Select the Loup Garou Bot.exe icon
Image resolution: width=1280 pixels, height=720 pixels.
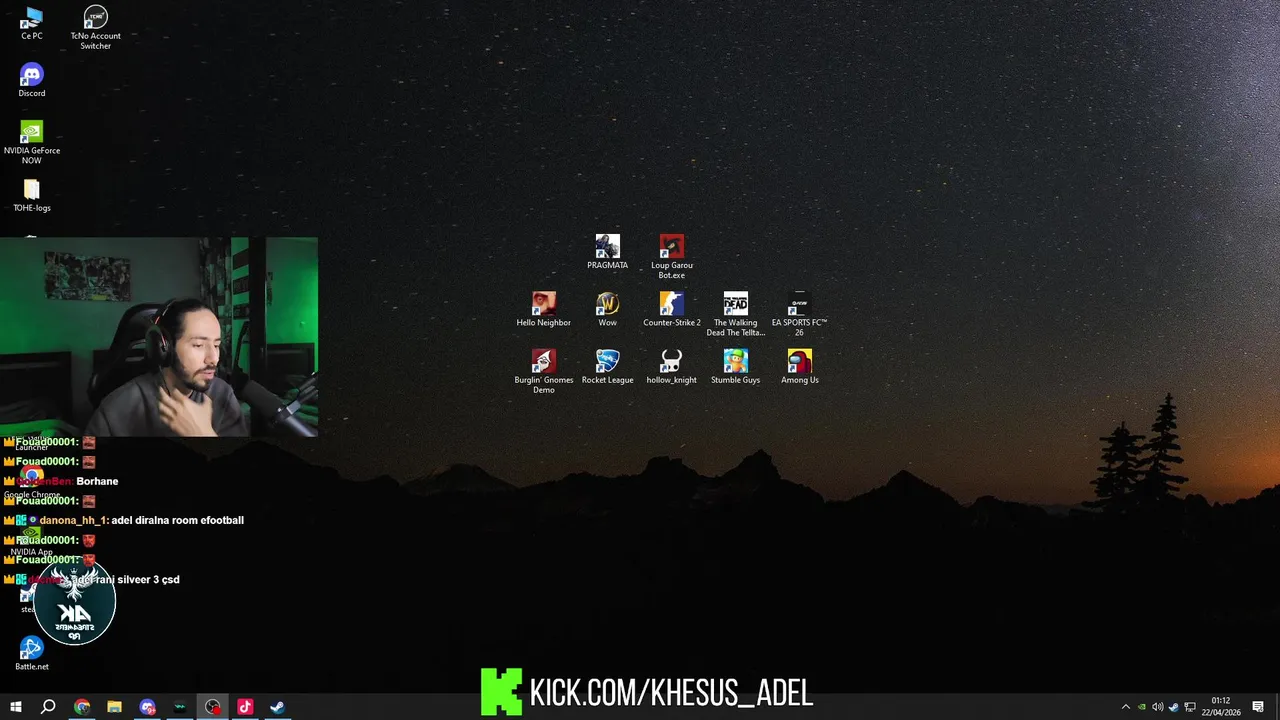point(672,258)
